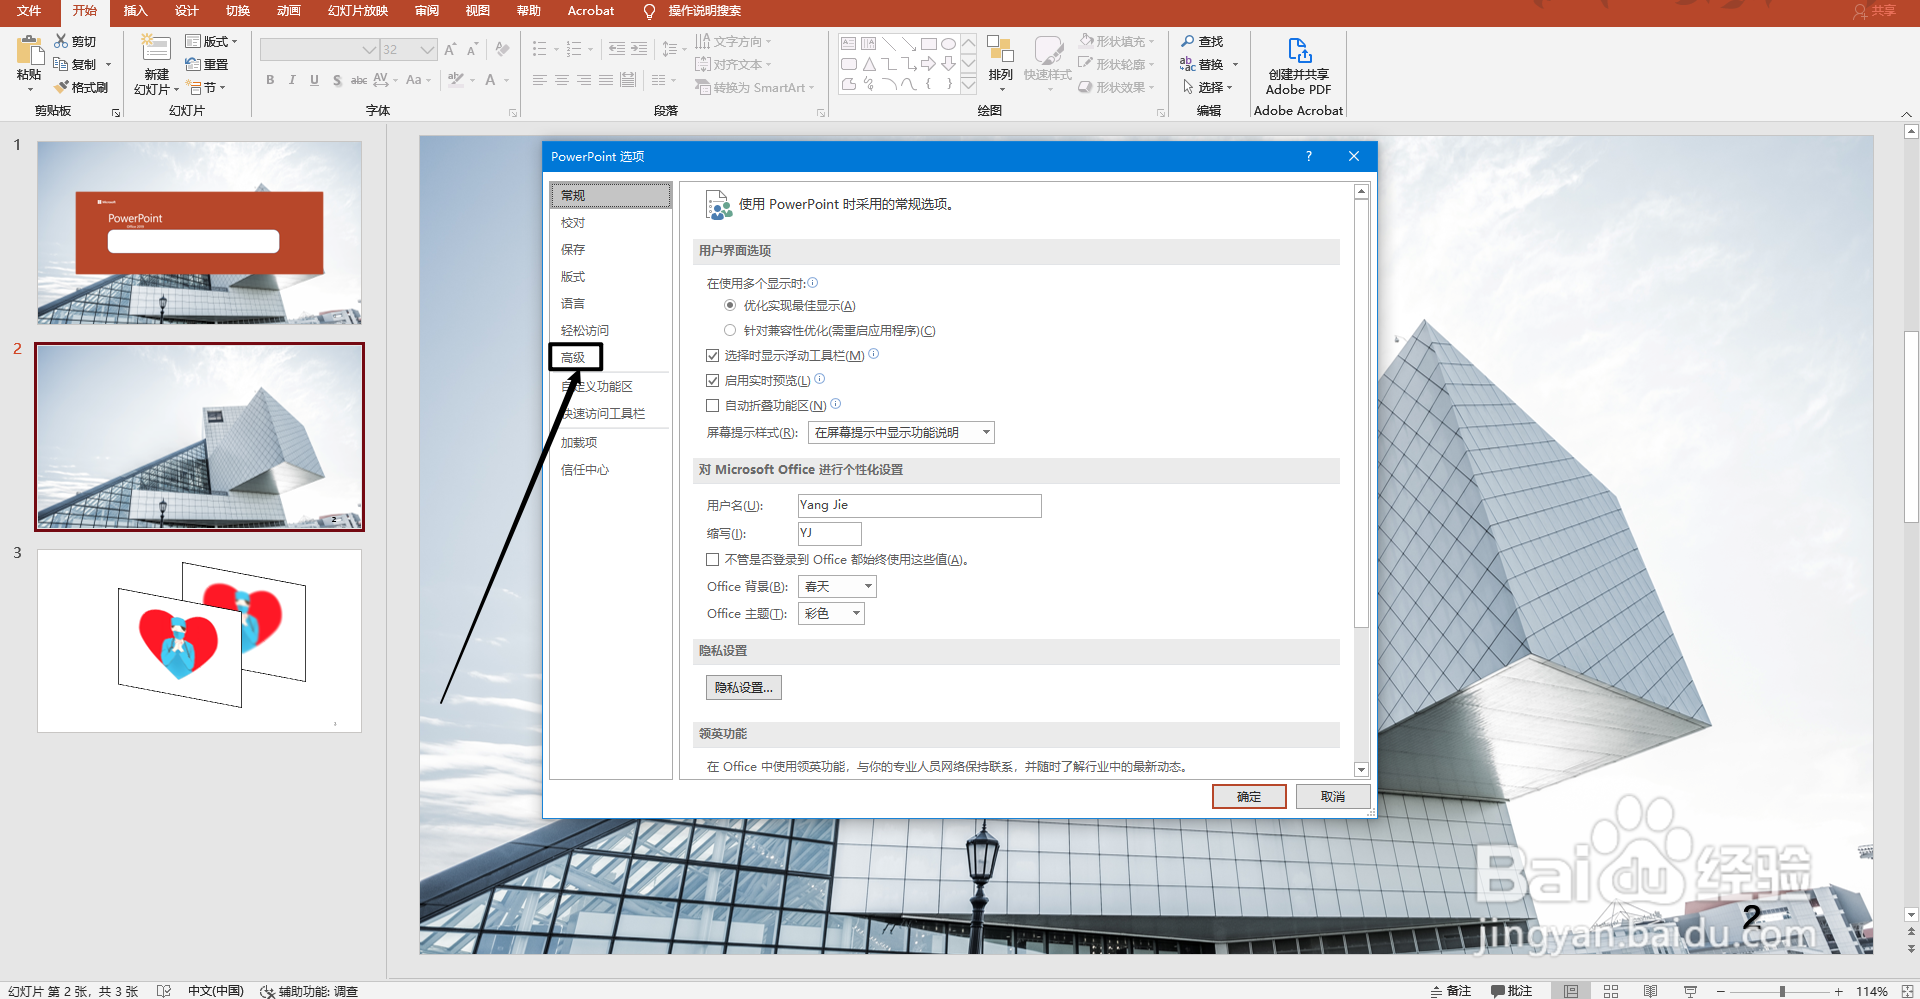Image resolution: width=1920 pixels, height=999 pixels.
Task: Select the Format Painter brush
Action: [x=62, y=87]
